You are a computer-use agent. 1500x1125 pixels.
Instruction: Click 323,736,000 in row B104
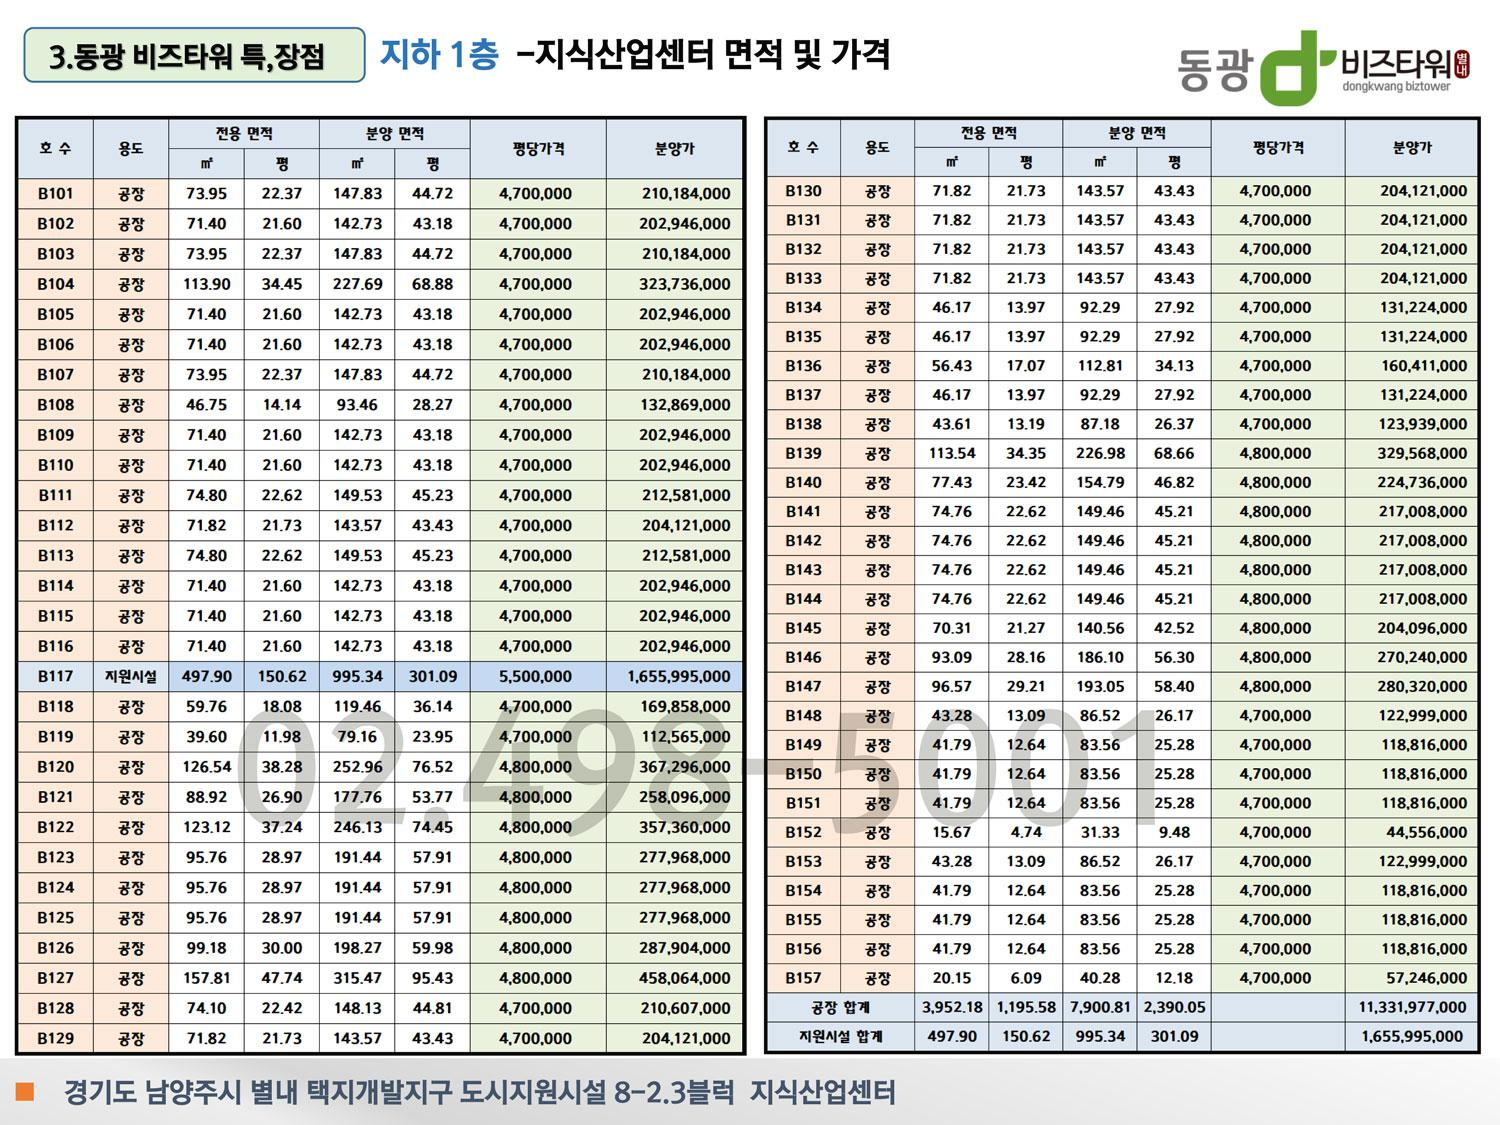pyautogui.click(x=685, y=284)
